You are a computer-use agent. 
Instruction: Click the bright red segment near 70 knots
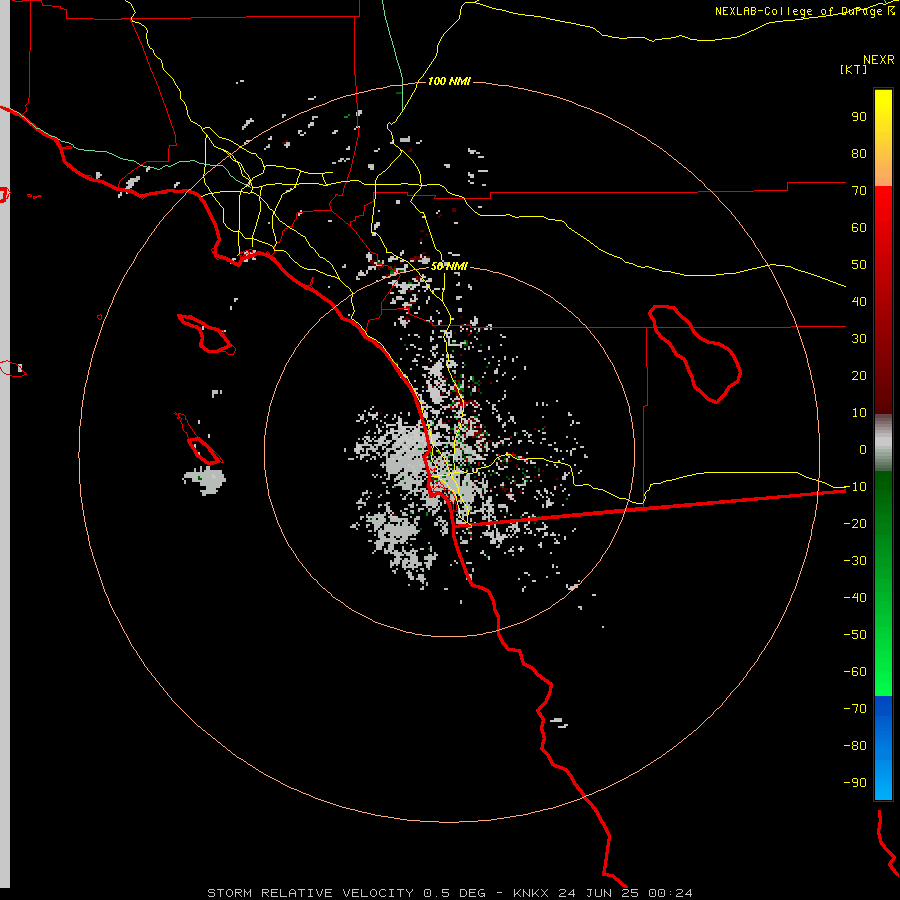click(883, 201)
